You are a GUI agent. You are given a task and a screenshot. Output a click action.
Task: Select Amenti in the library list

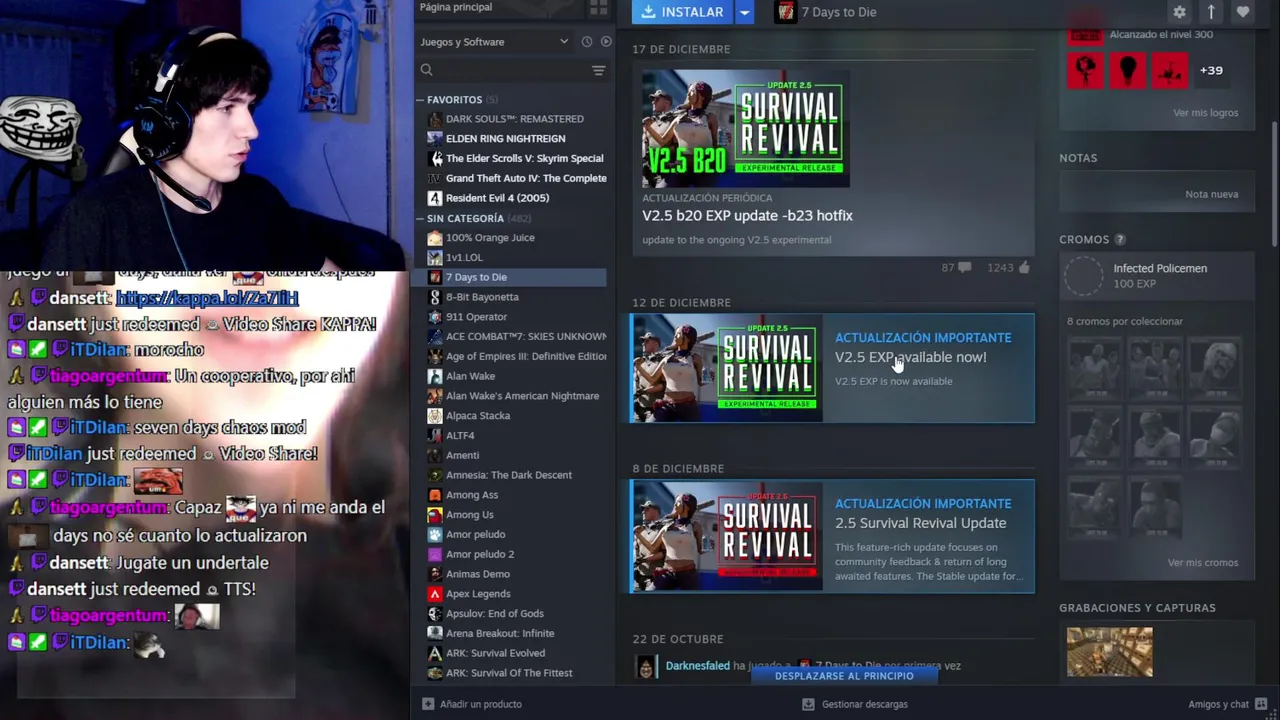pyautogui.click(x=462, y=455)
